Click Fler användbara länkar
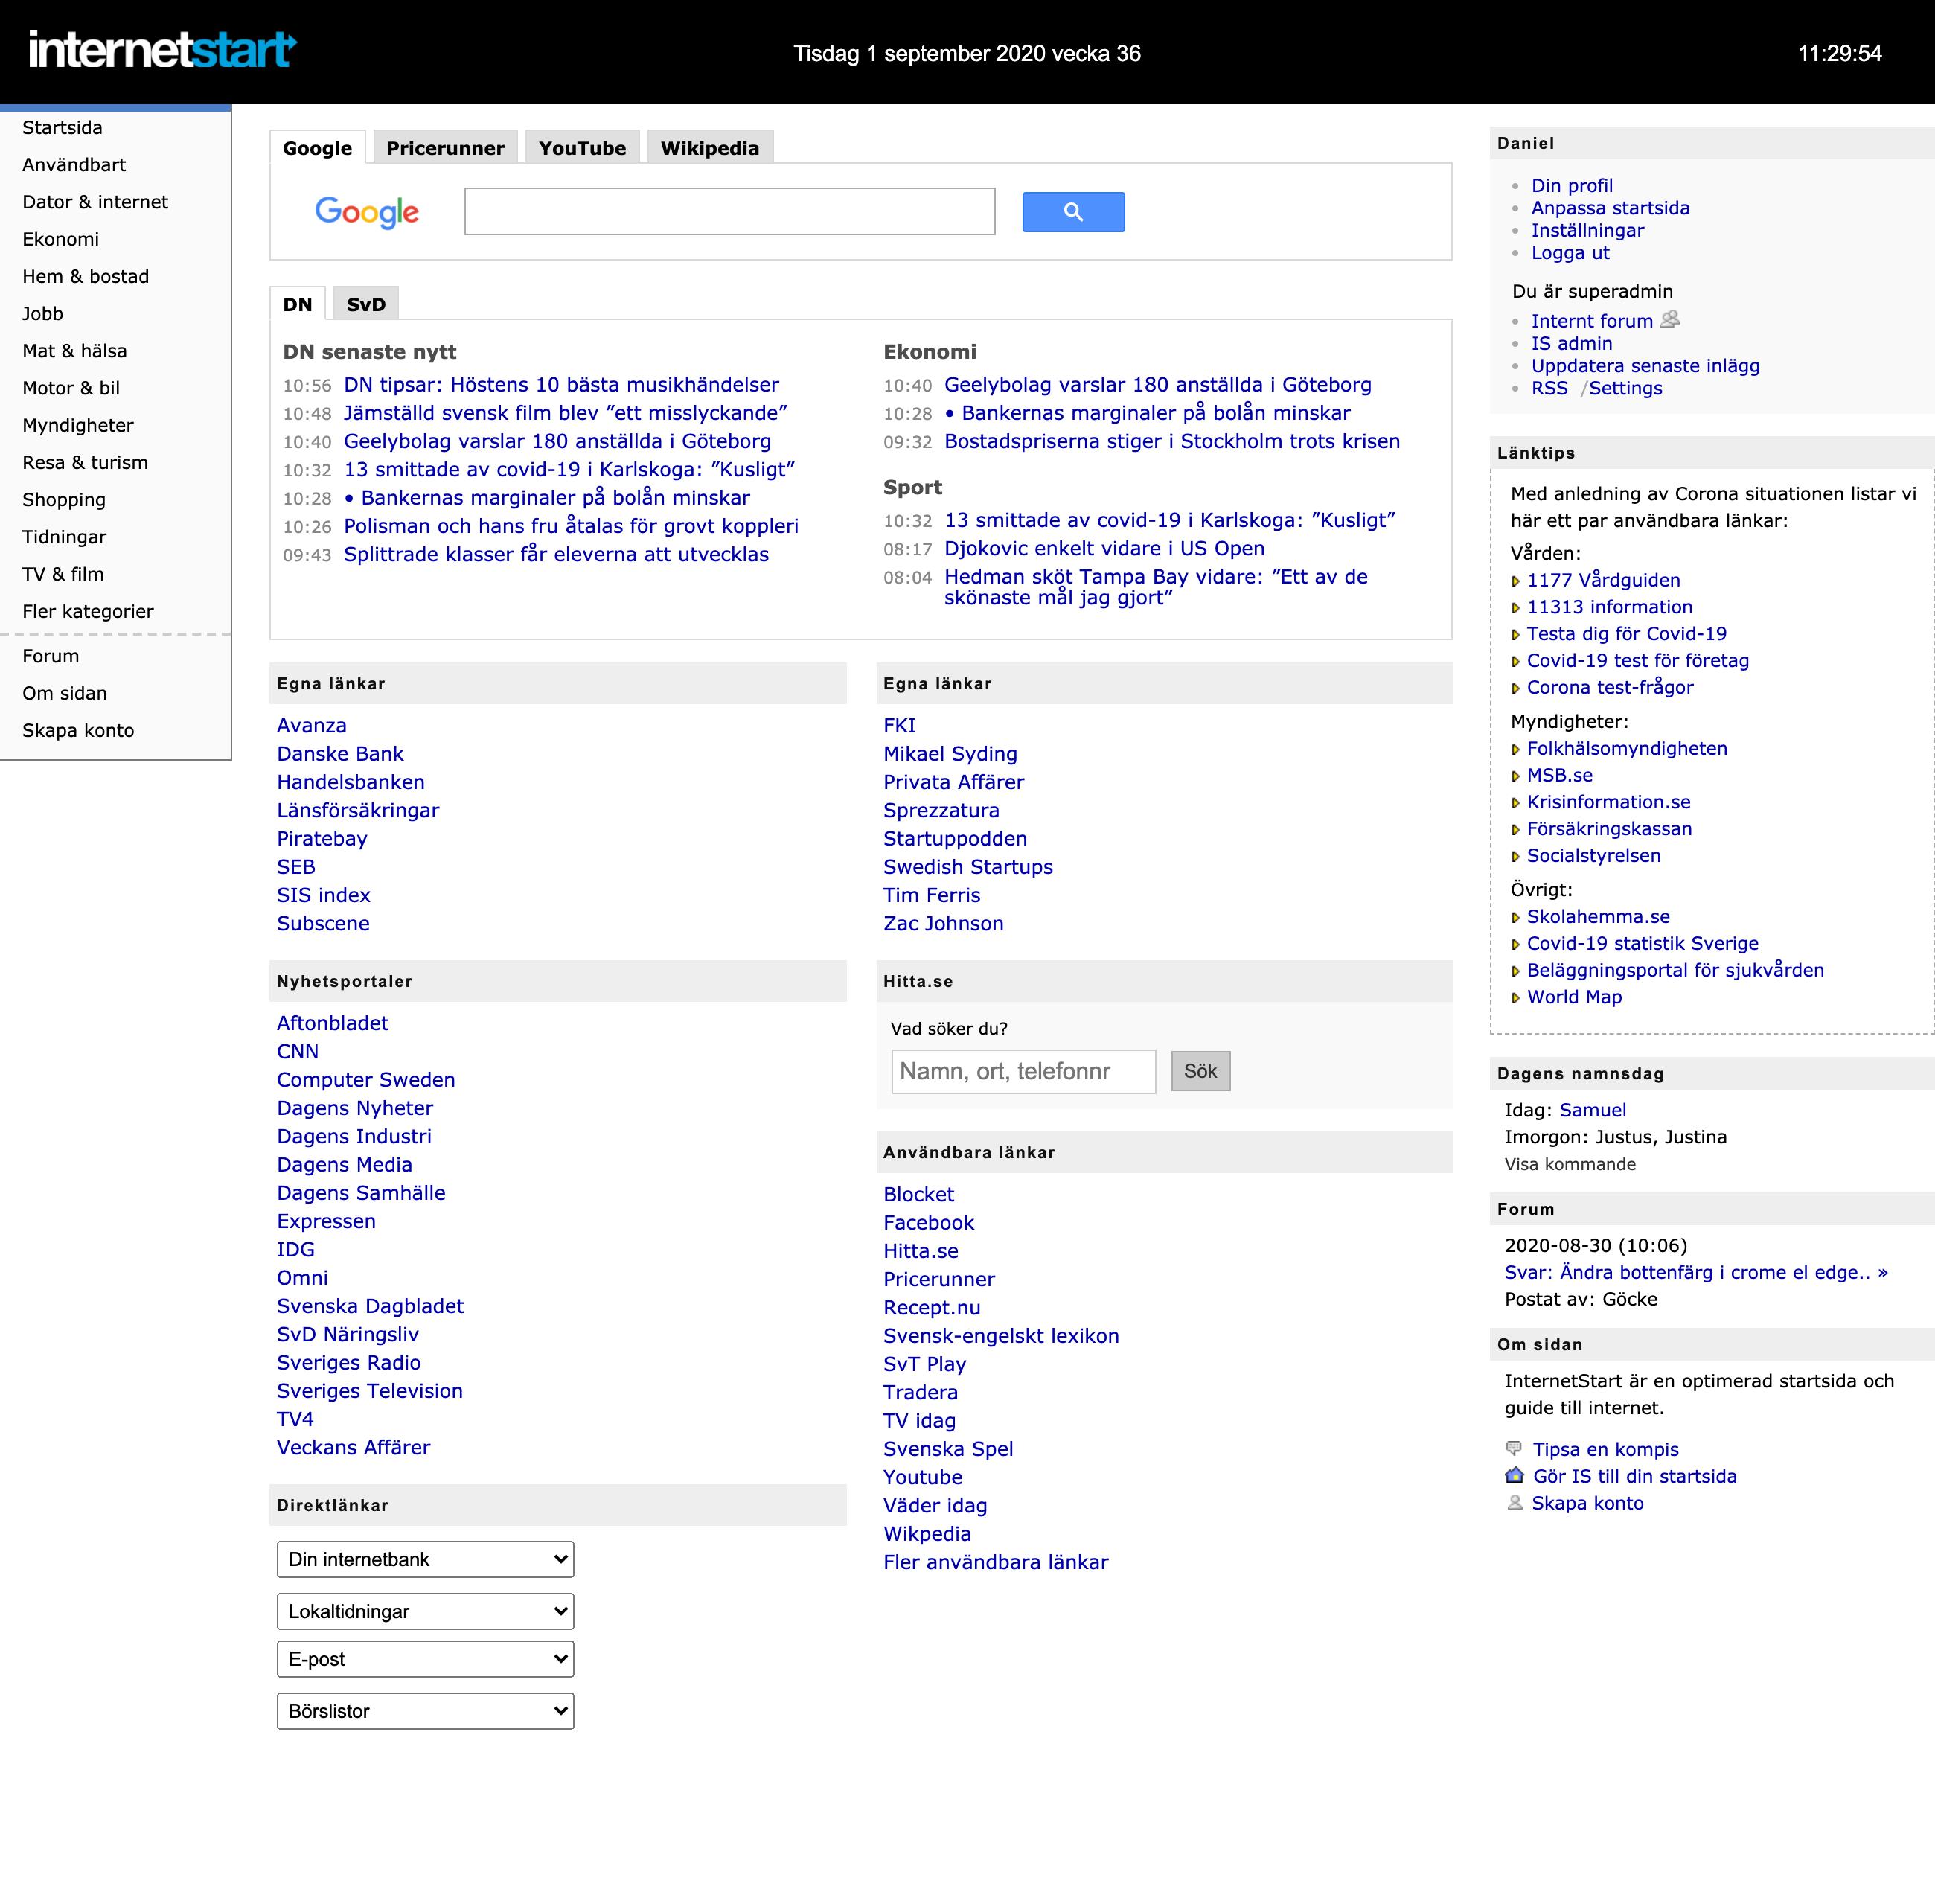Image resolution: width=1935 pixels, height=1904 pixels. point(996,1562)
